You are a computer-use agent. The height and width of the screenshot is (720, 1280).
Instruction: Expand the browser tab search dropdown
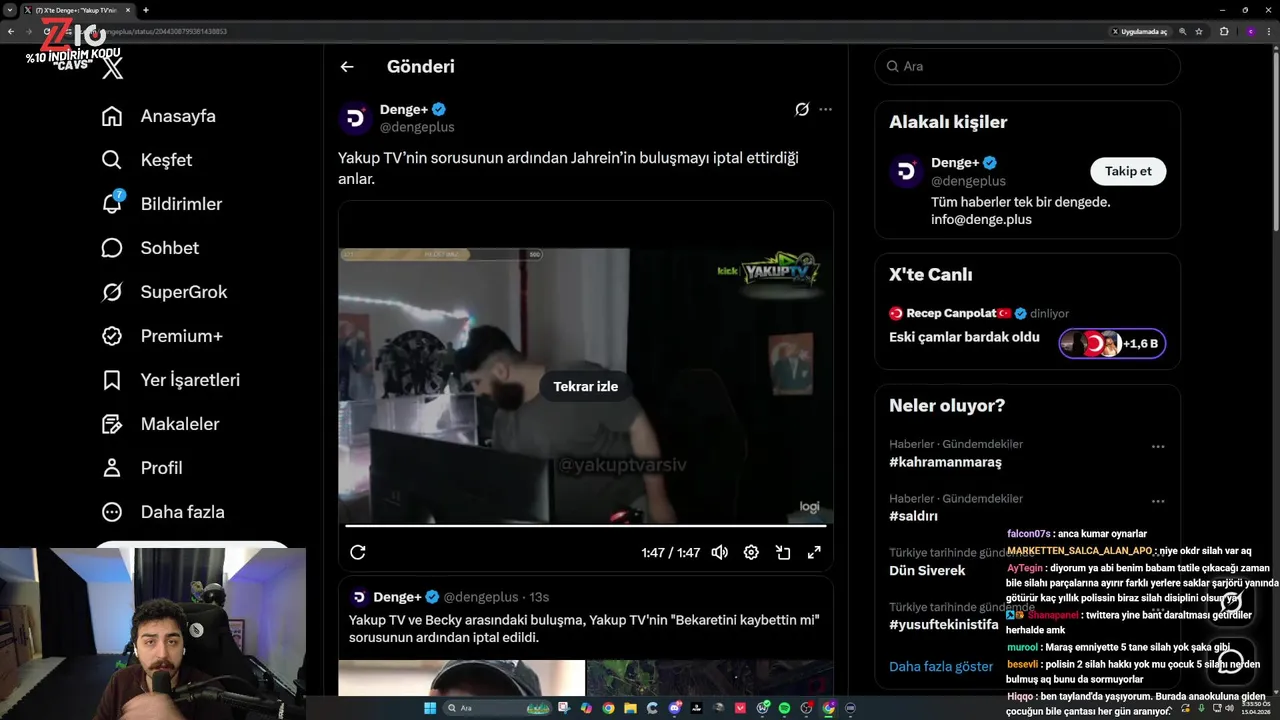9,10
